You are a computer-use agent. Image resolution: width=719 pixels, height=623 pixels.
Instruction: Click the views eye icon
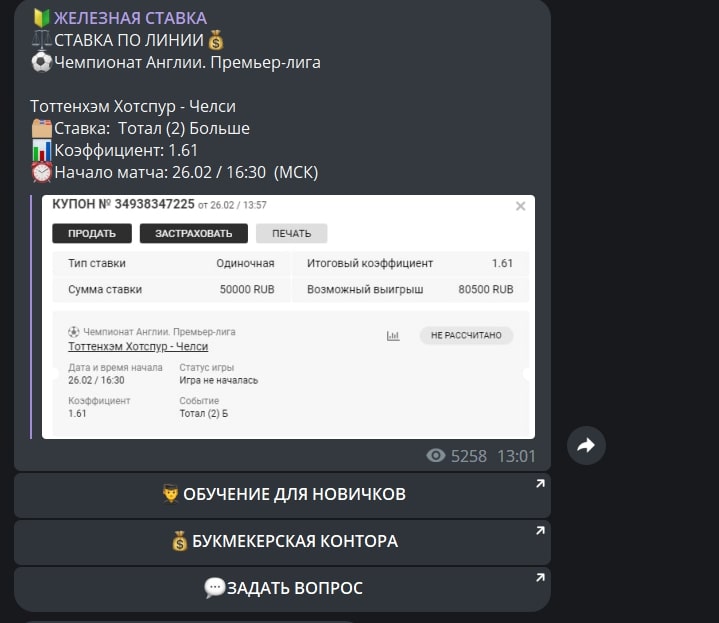point(436,456)
